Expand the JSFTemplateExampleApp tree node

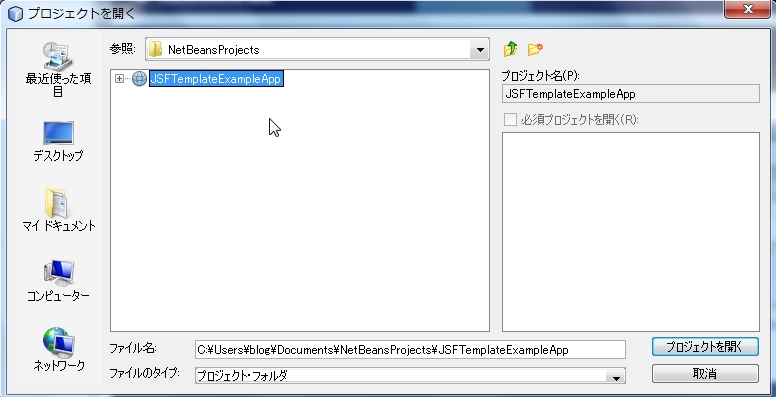click(x=119, y=79)
